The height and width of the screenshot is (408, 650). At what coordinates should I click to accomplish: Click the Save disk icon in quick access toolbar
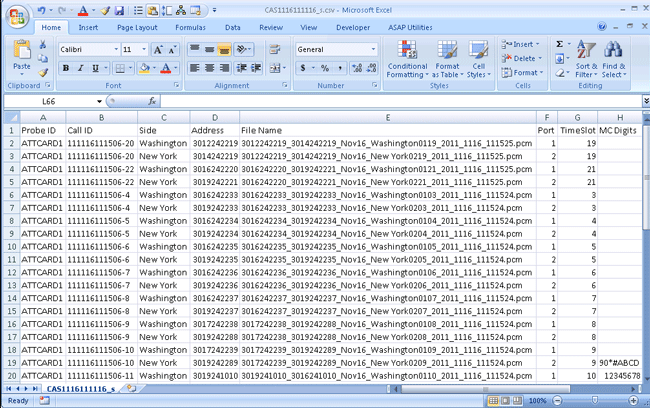click(x=119, y=10)
